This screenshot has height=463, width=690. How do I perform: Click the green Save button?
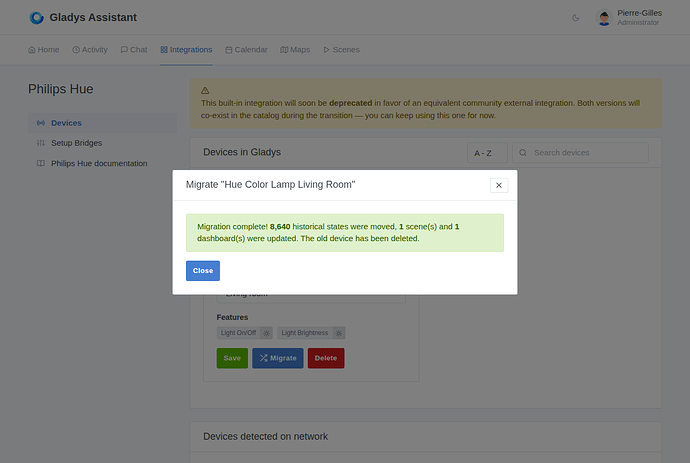pos(232,358)
